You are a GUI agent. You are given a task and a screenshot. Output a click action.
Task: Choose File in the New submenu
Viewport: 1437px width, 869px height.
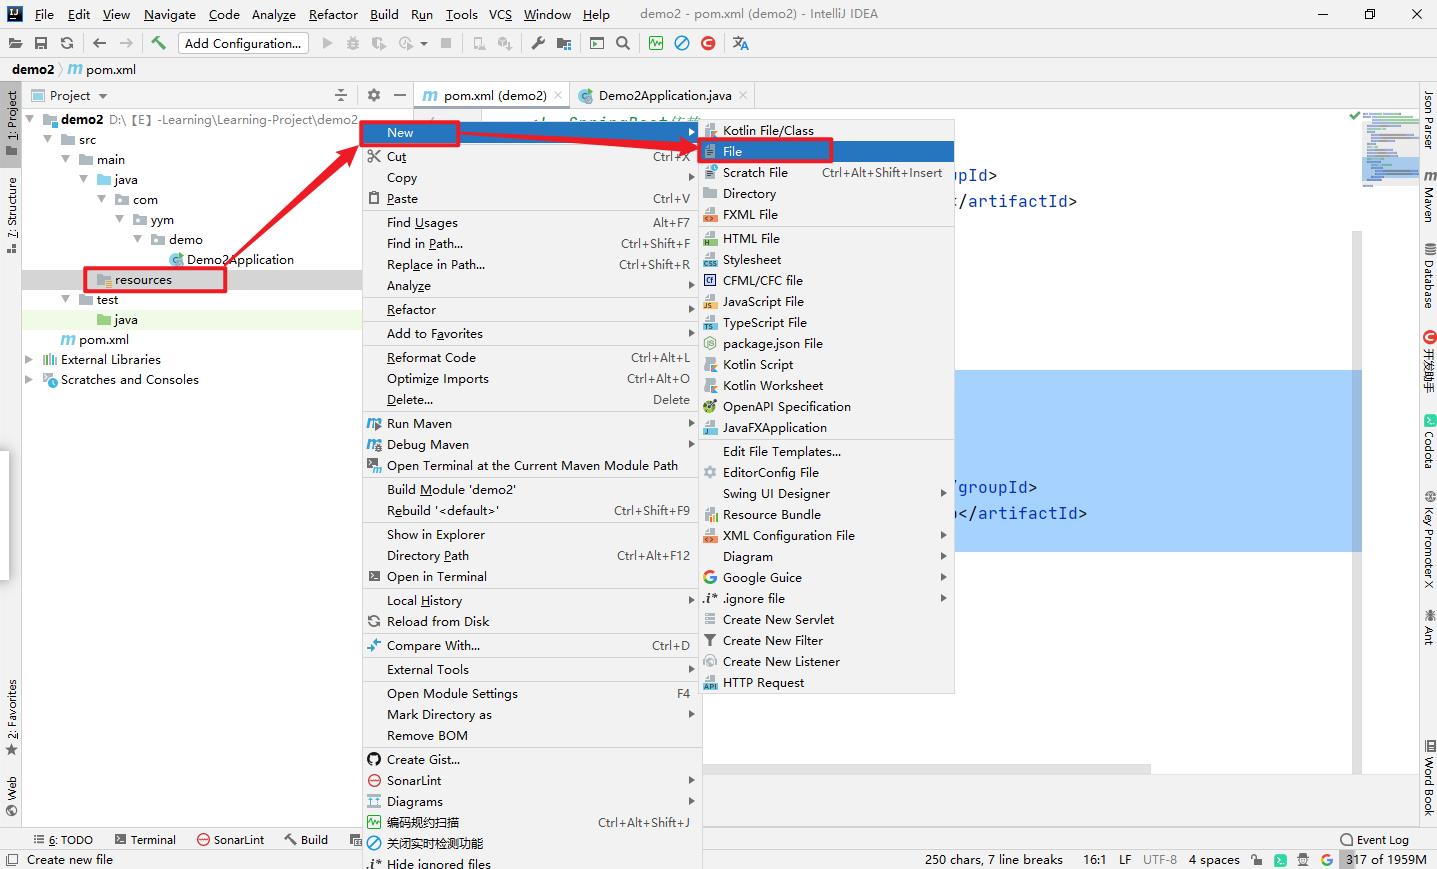click(828, 151)
